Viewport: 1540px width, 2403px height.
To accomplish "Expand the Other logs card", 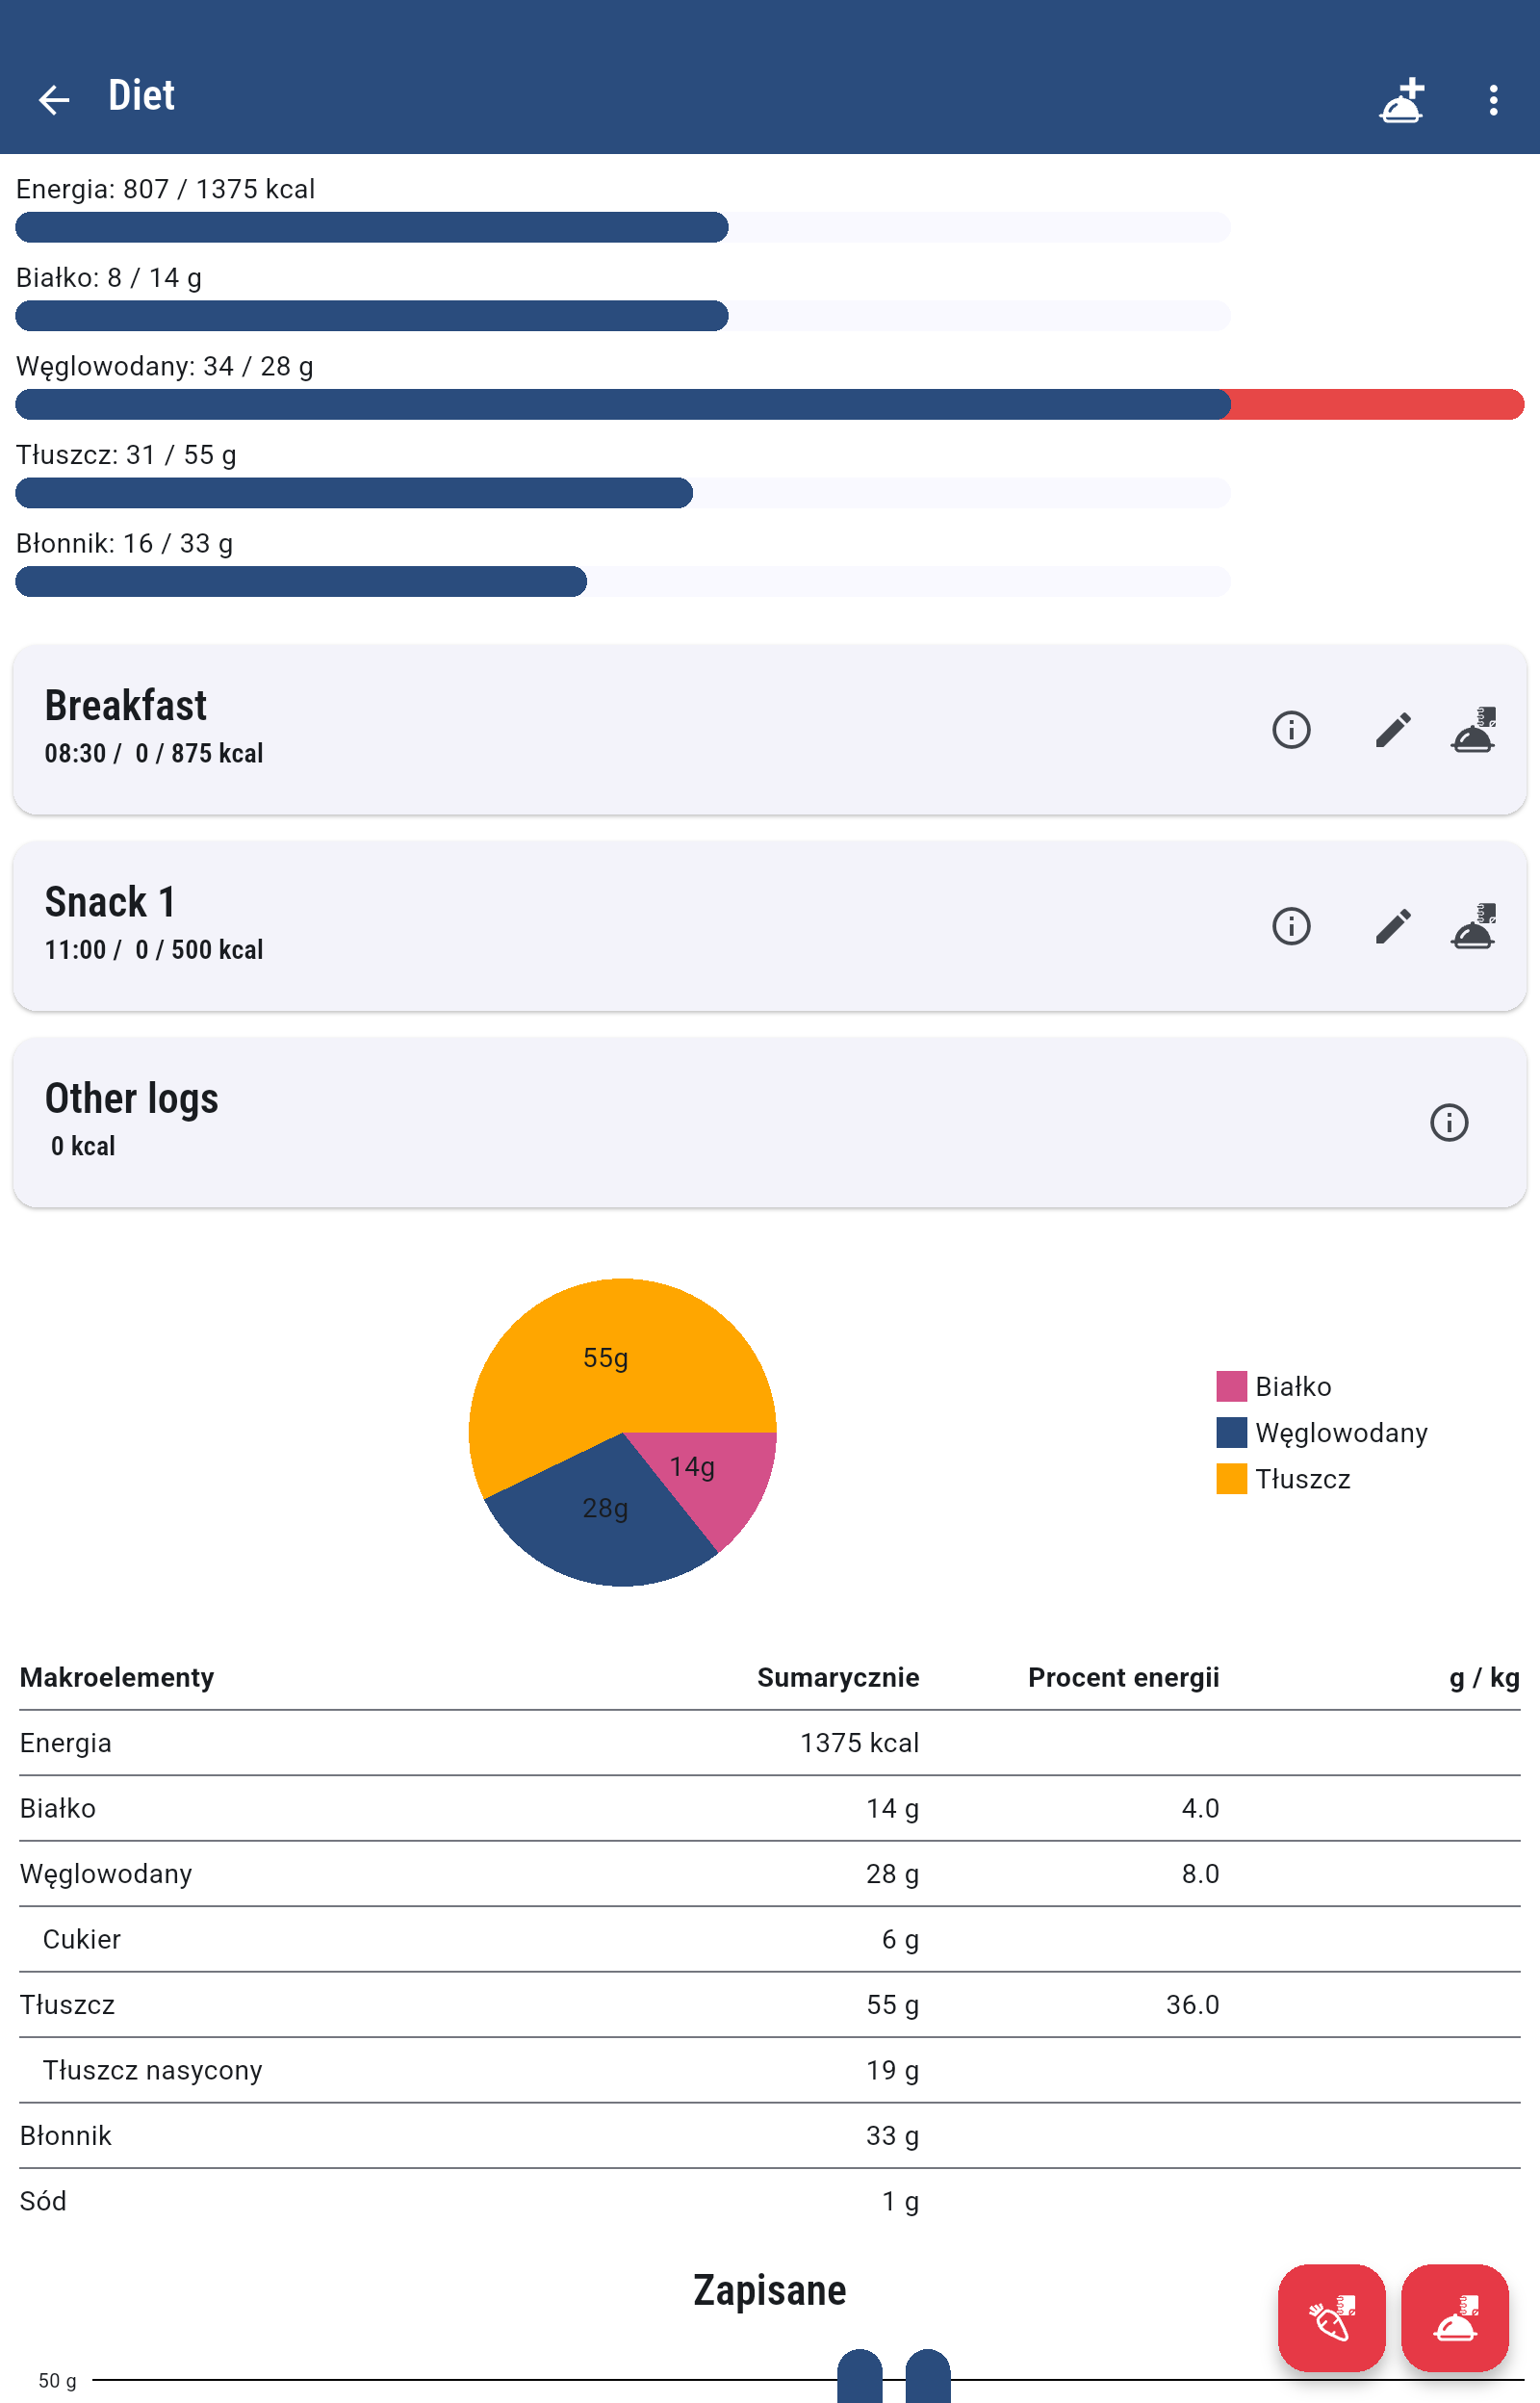I will [x=700, y=1121].
